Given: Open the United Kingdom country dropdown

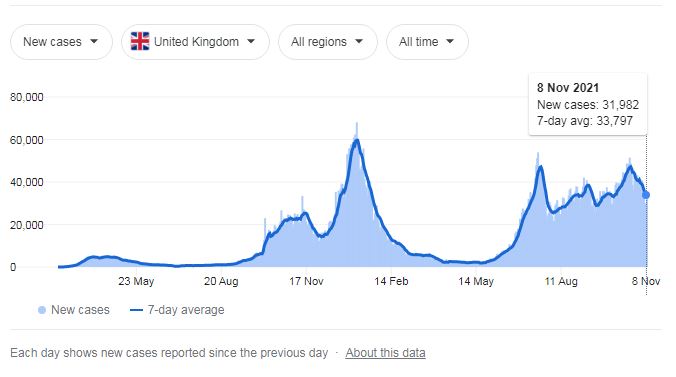Looking at the screenshot, I should coord(195,42).
